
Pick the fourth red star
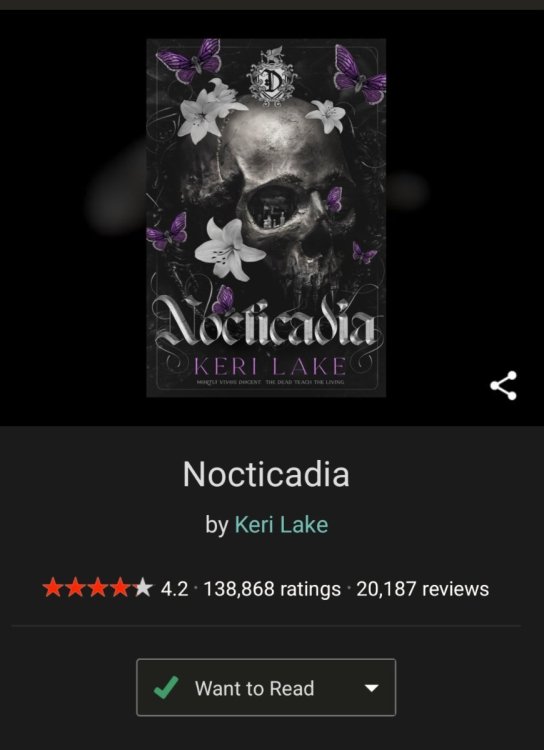120,588
